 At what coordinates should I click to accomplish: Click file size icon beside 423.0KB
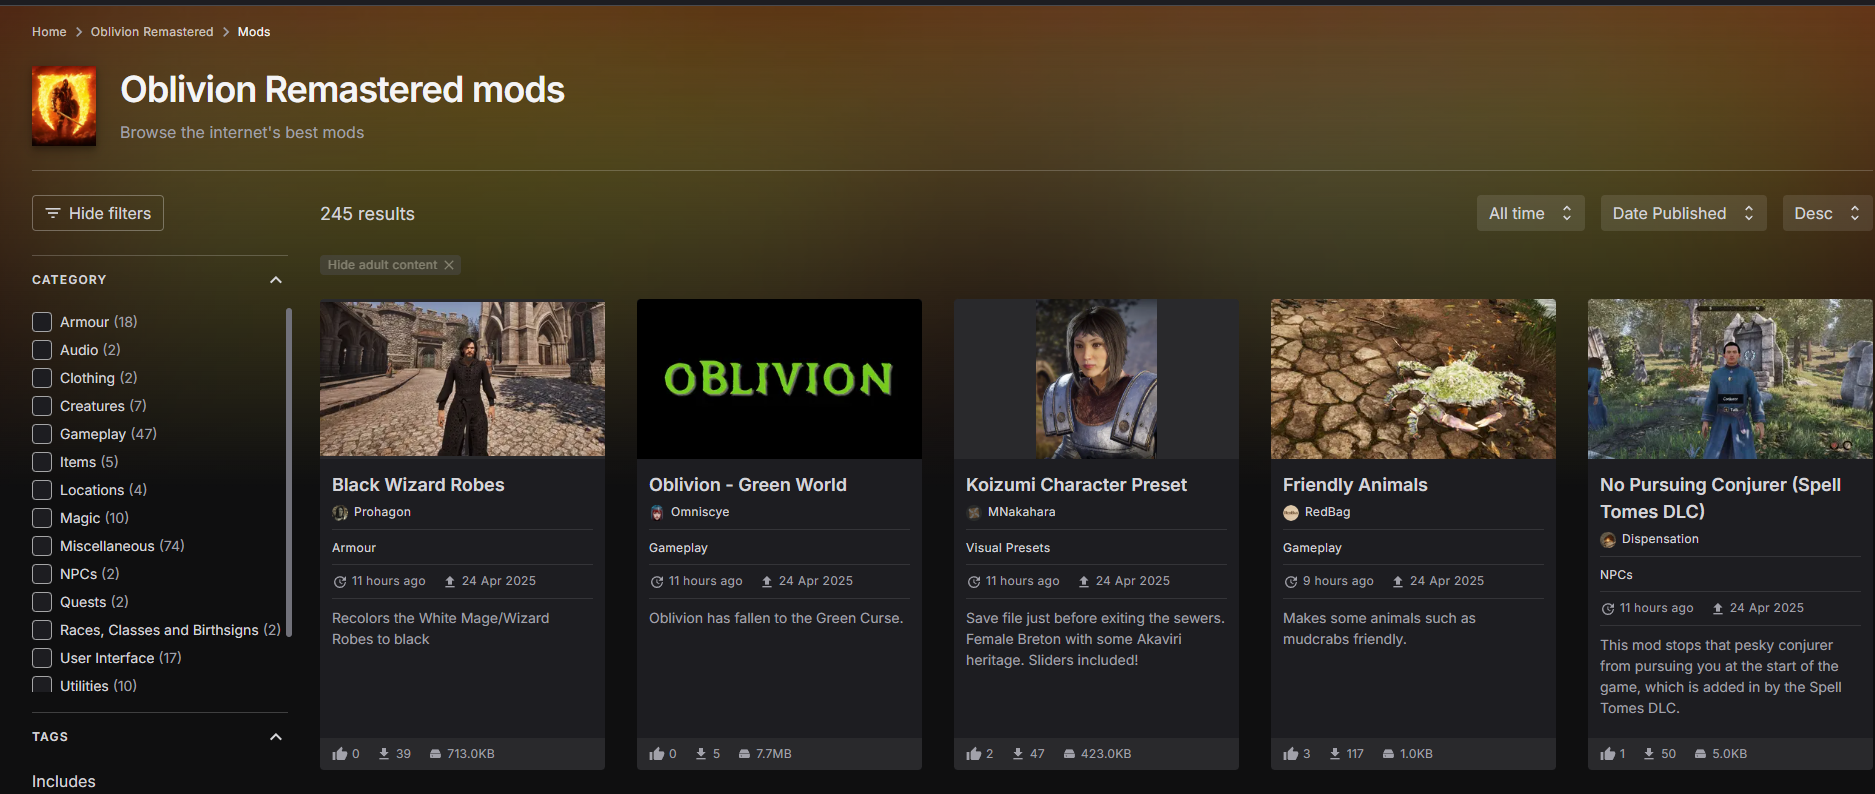tap(1069, 754)
